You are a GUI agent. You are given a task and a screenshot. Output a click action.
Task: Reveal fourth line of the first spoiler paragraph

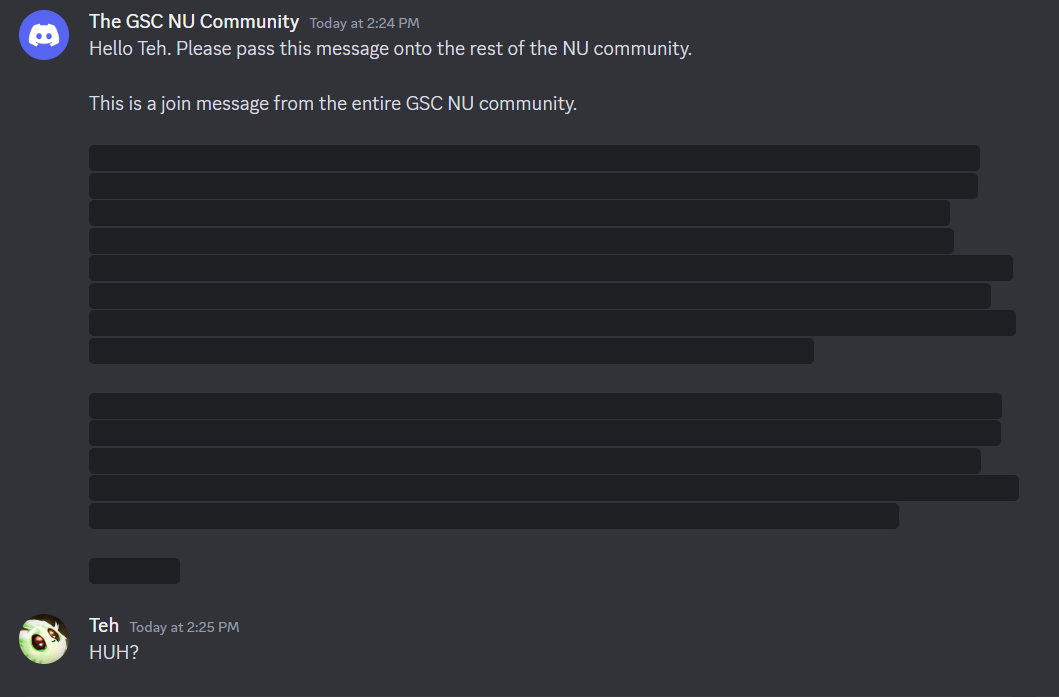coord(521,241)
